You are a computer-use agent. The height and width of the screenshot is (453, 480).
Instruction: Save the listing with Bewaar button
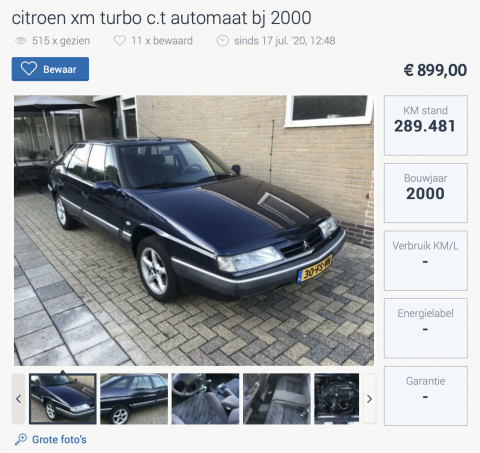point(50,69)
